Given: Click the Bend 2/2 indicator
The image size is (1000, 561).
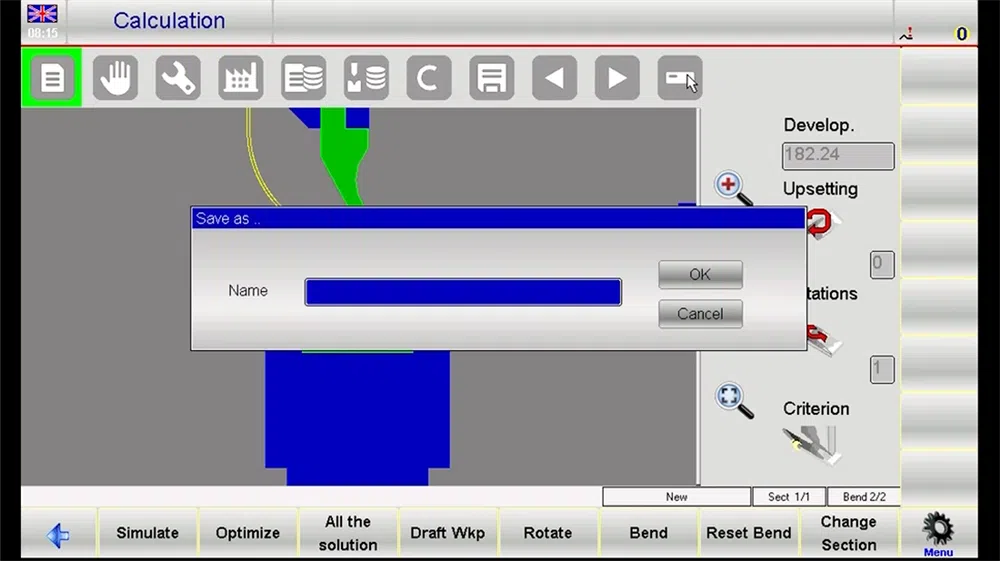Looking at the screenshot, I should [x=864, y=497].
